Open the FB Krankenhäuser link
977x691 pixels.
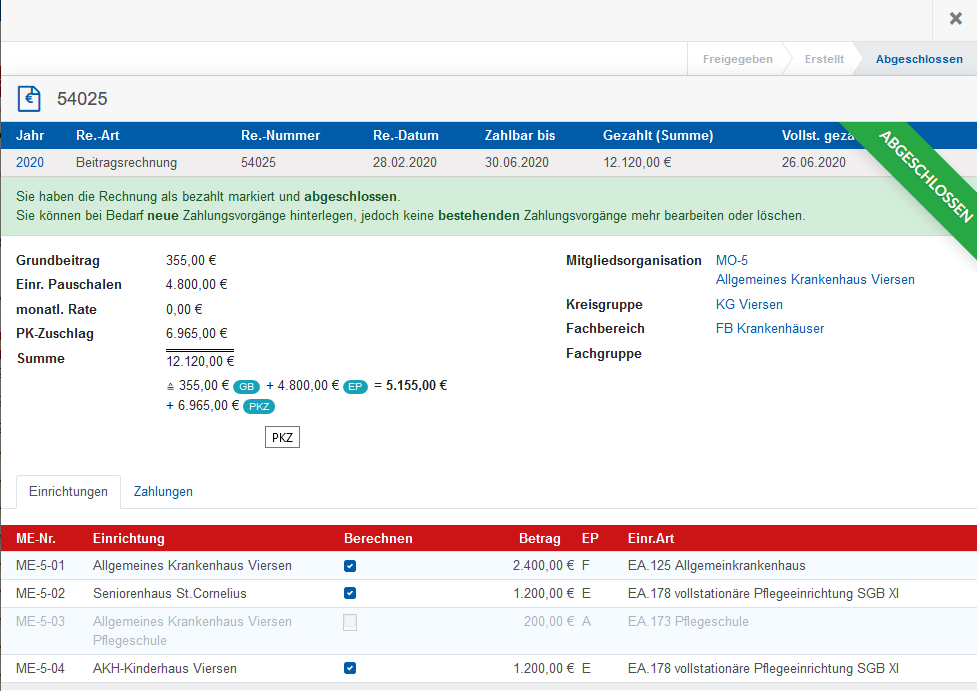point(770,328)
